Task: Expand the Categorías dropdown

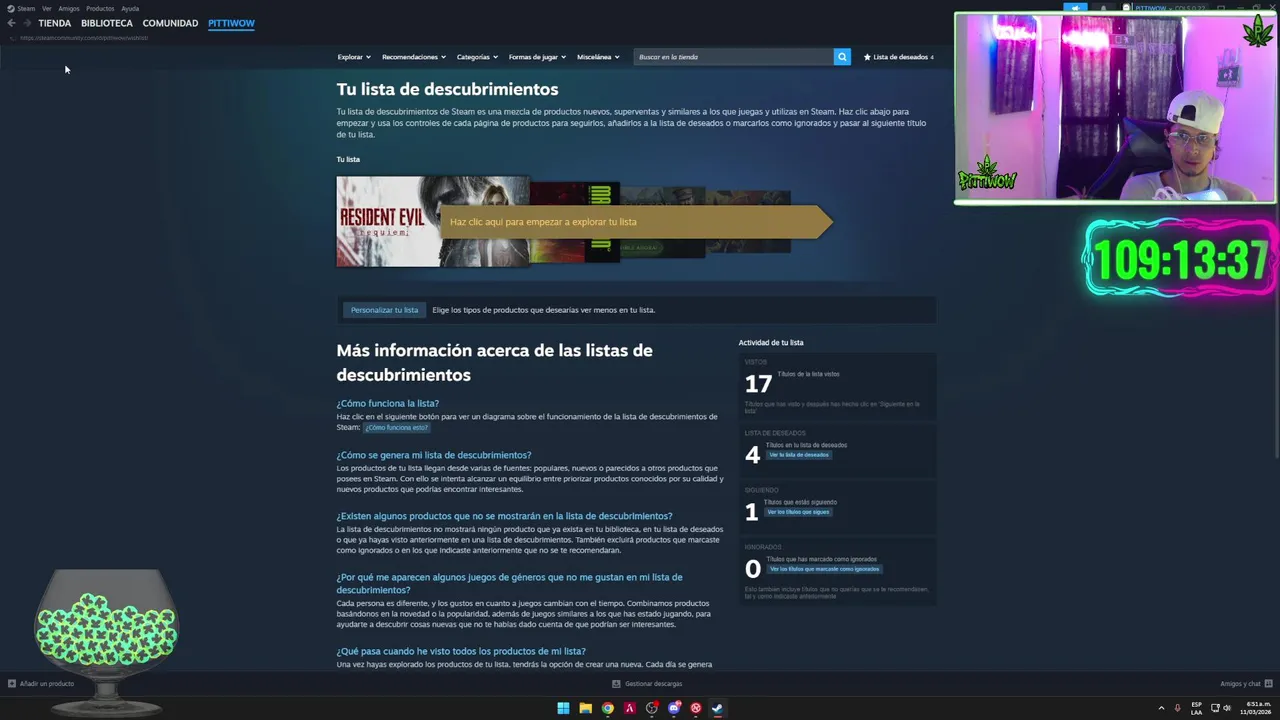Action: coord(477,57)
